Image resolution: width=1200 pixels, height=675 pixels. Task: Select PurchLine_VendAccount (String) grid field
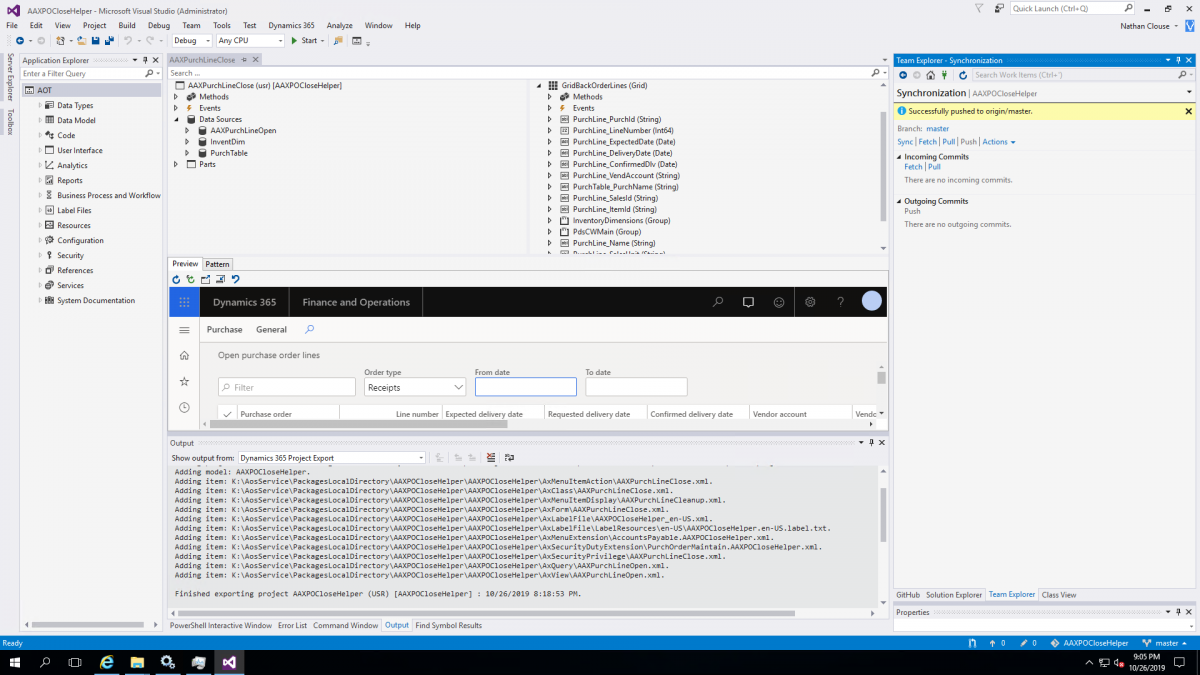click(626, 175)
